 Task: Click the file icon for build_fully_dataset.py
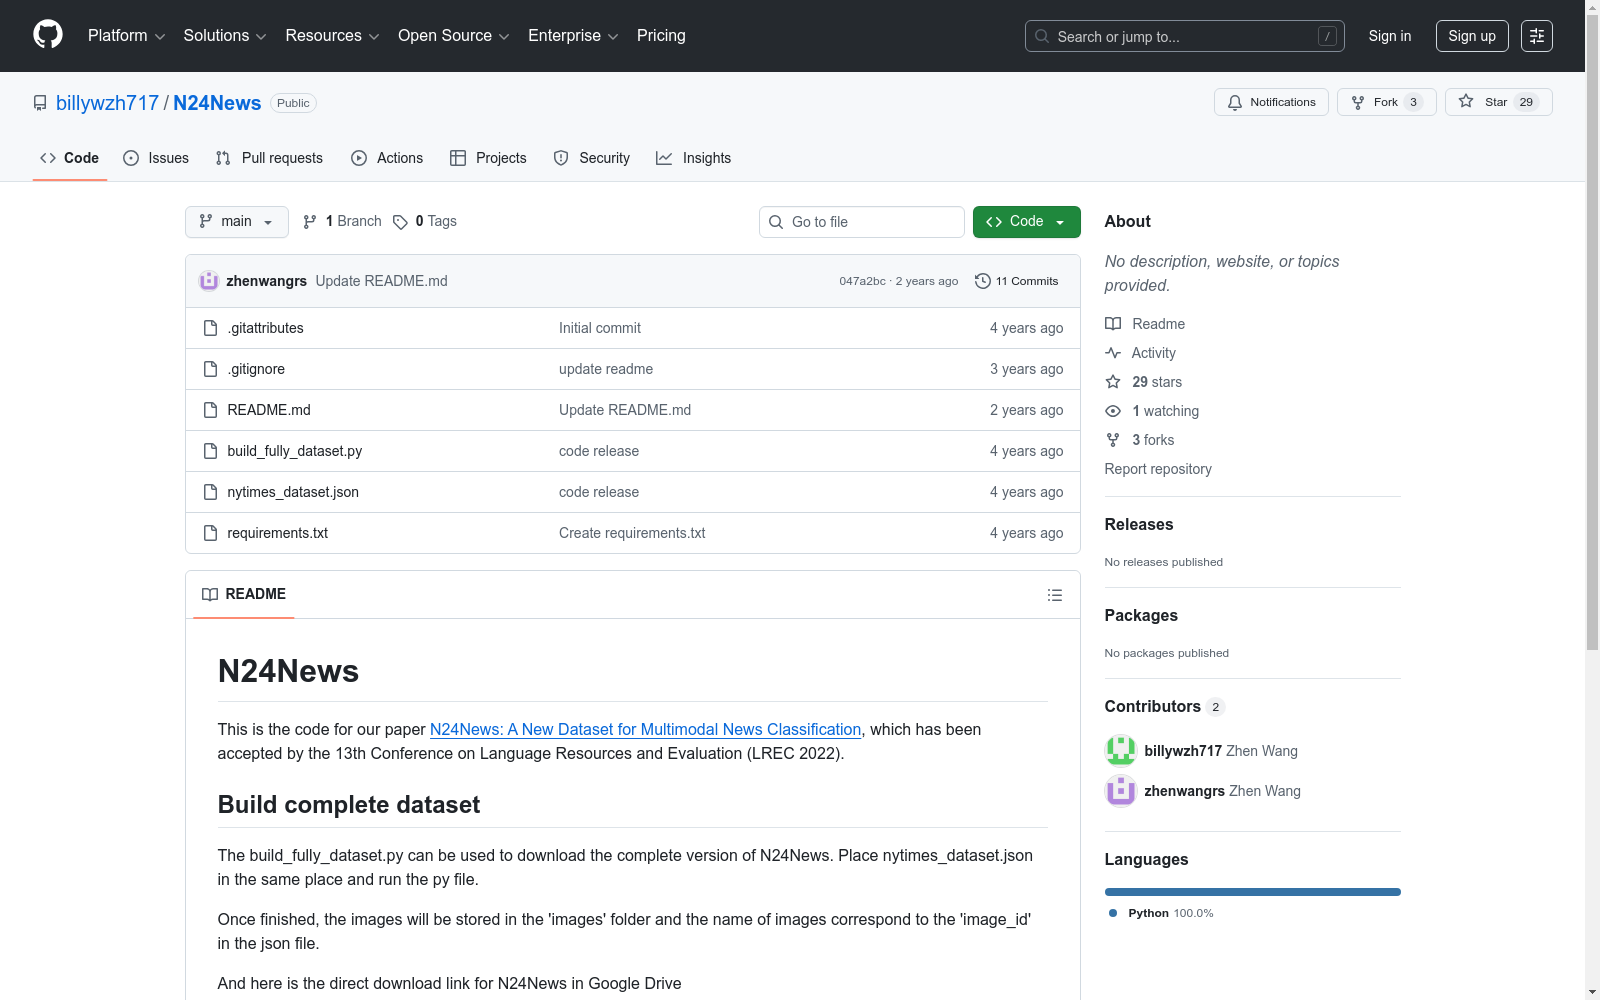(x=210, y=451)
